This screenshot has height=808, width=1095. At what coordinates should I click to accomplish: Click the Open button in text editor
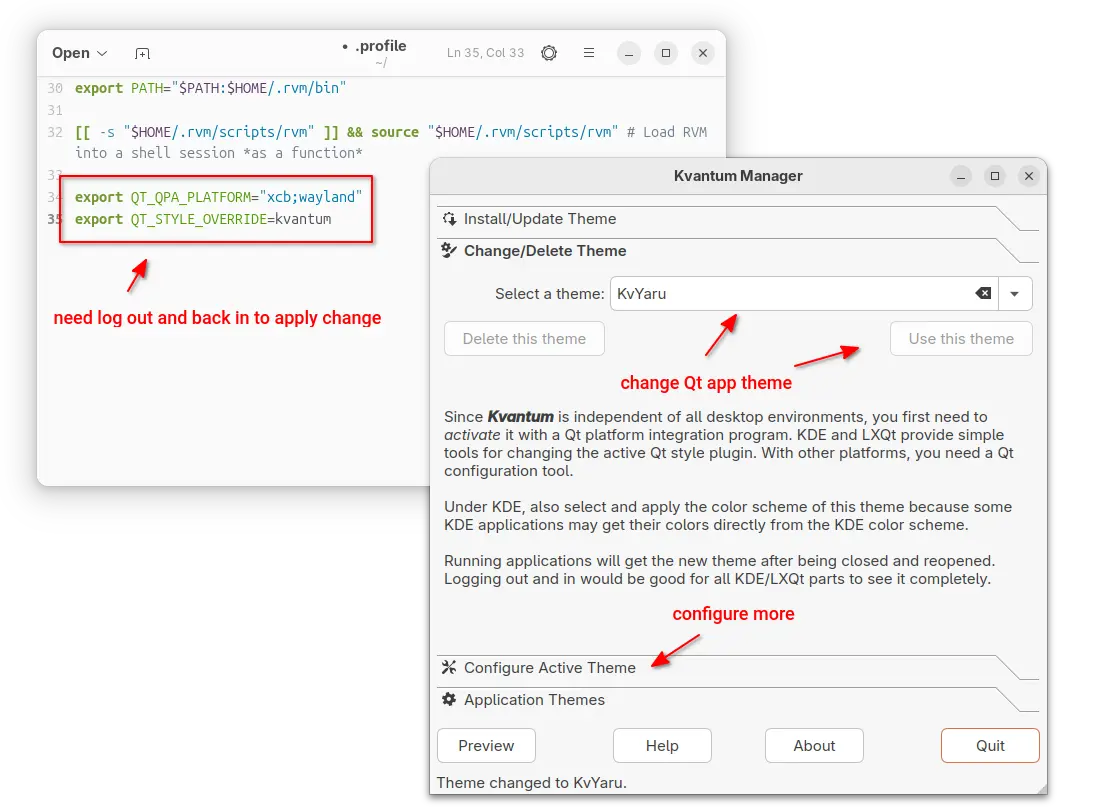(70, 53)
